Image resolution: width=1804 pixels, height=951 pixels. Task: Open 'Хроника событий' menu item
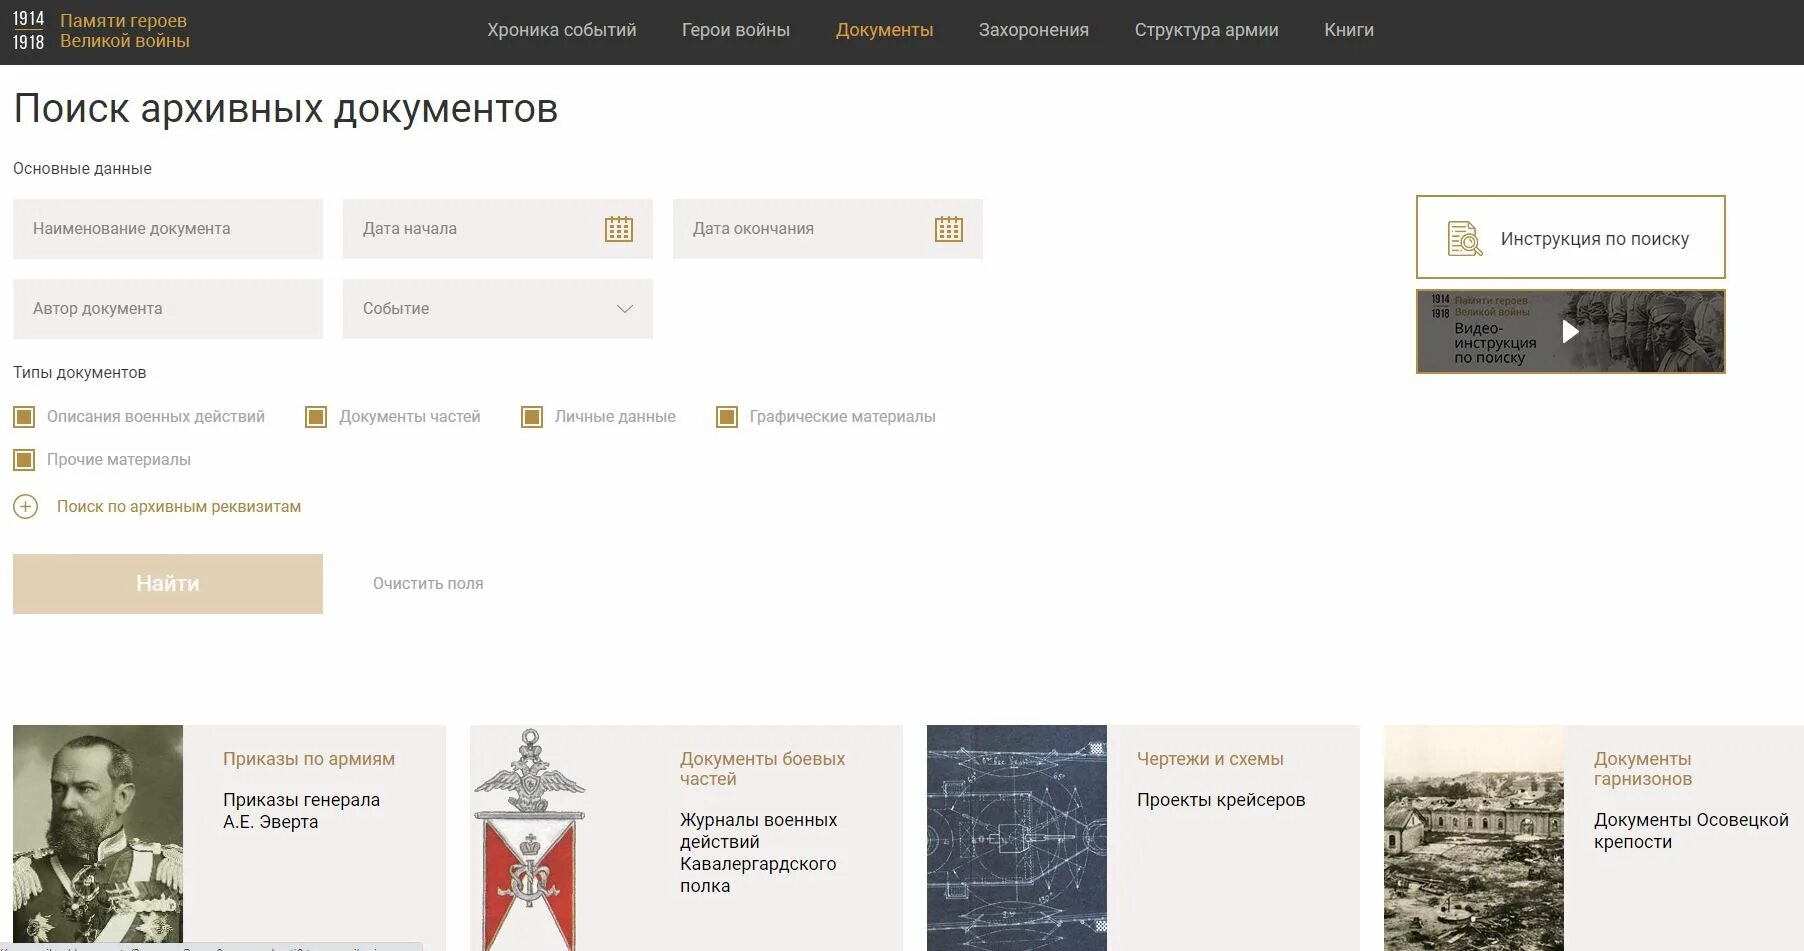[x=562, y=30]
